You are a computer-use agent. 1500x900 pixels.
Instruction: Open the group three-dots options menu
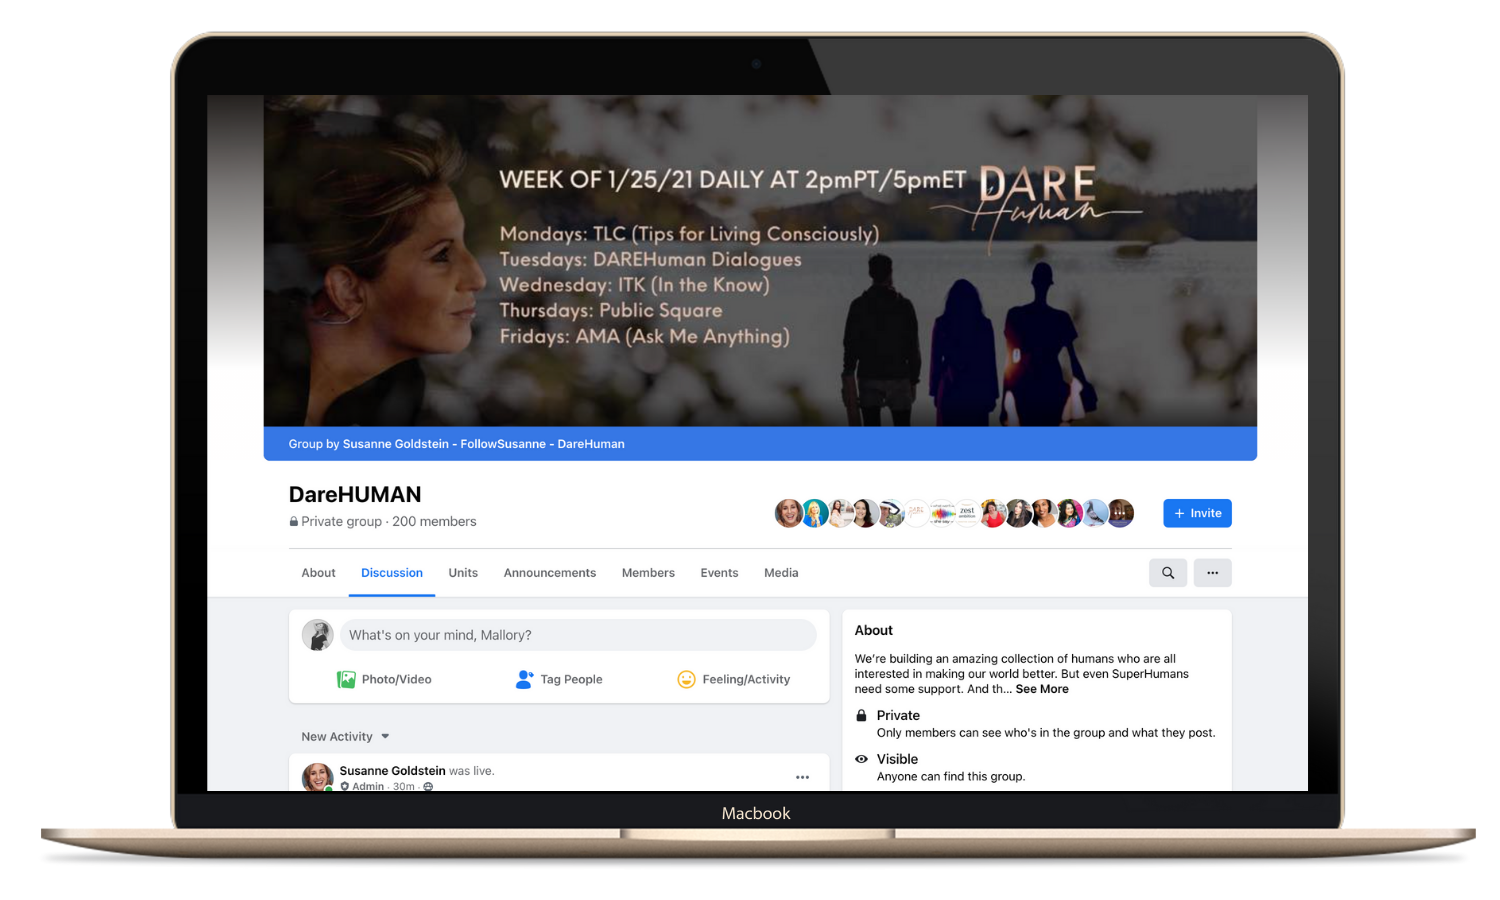(x=1212, y=573)
